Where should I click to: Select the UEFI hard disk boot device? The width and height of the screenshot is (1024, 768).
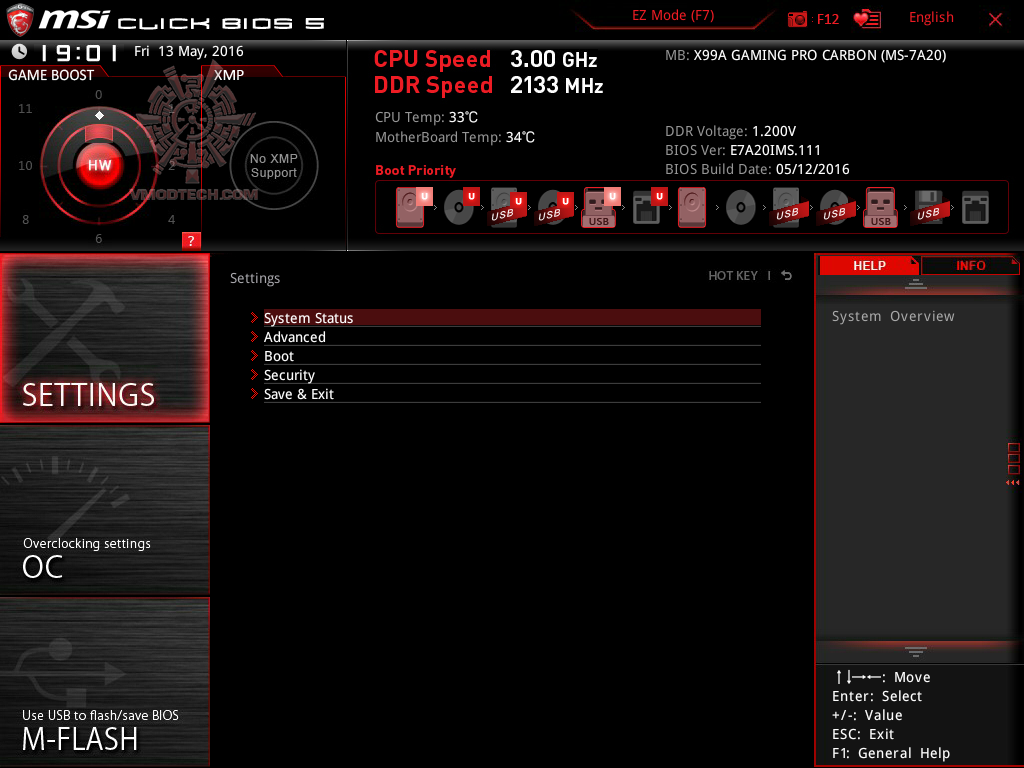click(x=412, y=207)
